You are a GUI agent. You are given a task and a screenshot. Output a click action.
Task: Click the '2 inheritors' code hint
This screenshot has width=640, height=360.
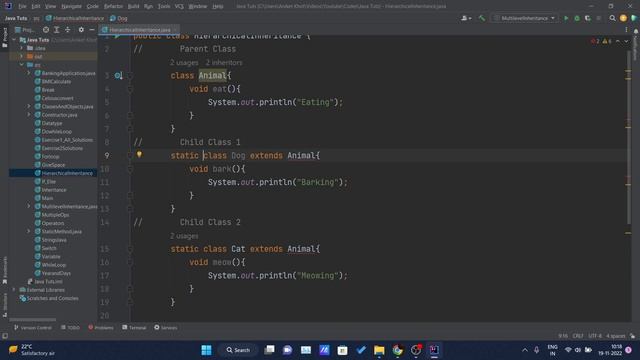pos(224,62)
